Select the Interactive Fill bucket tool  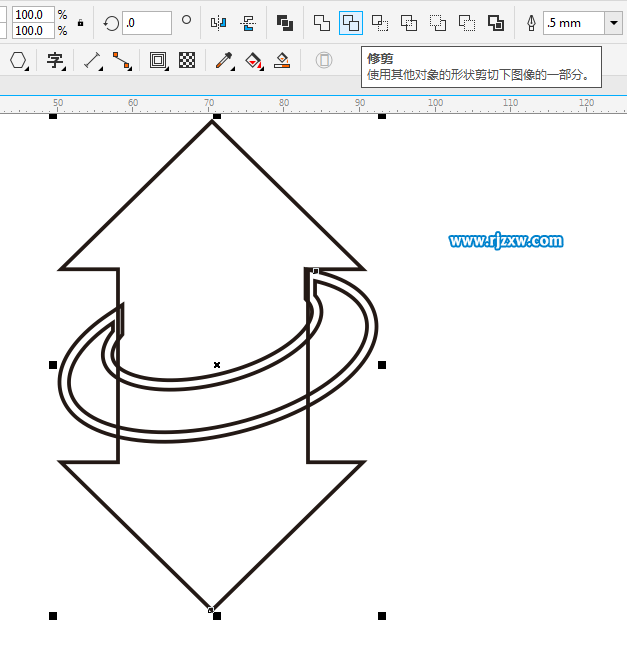tap(253, 60)
